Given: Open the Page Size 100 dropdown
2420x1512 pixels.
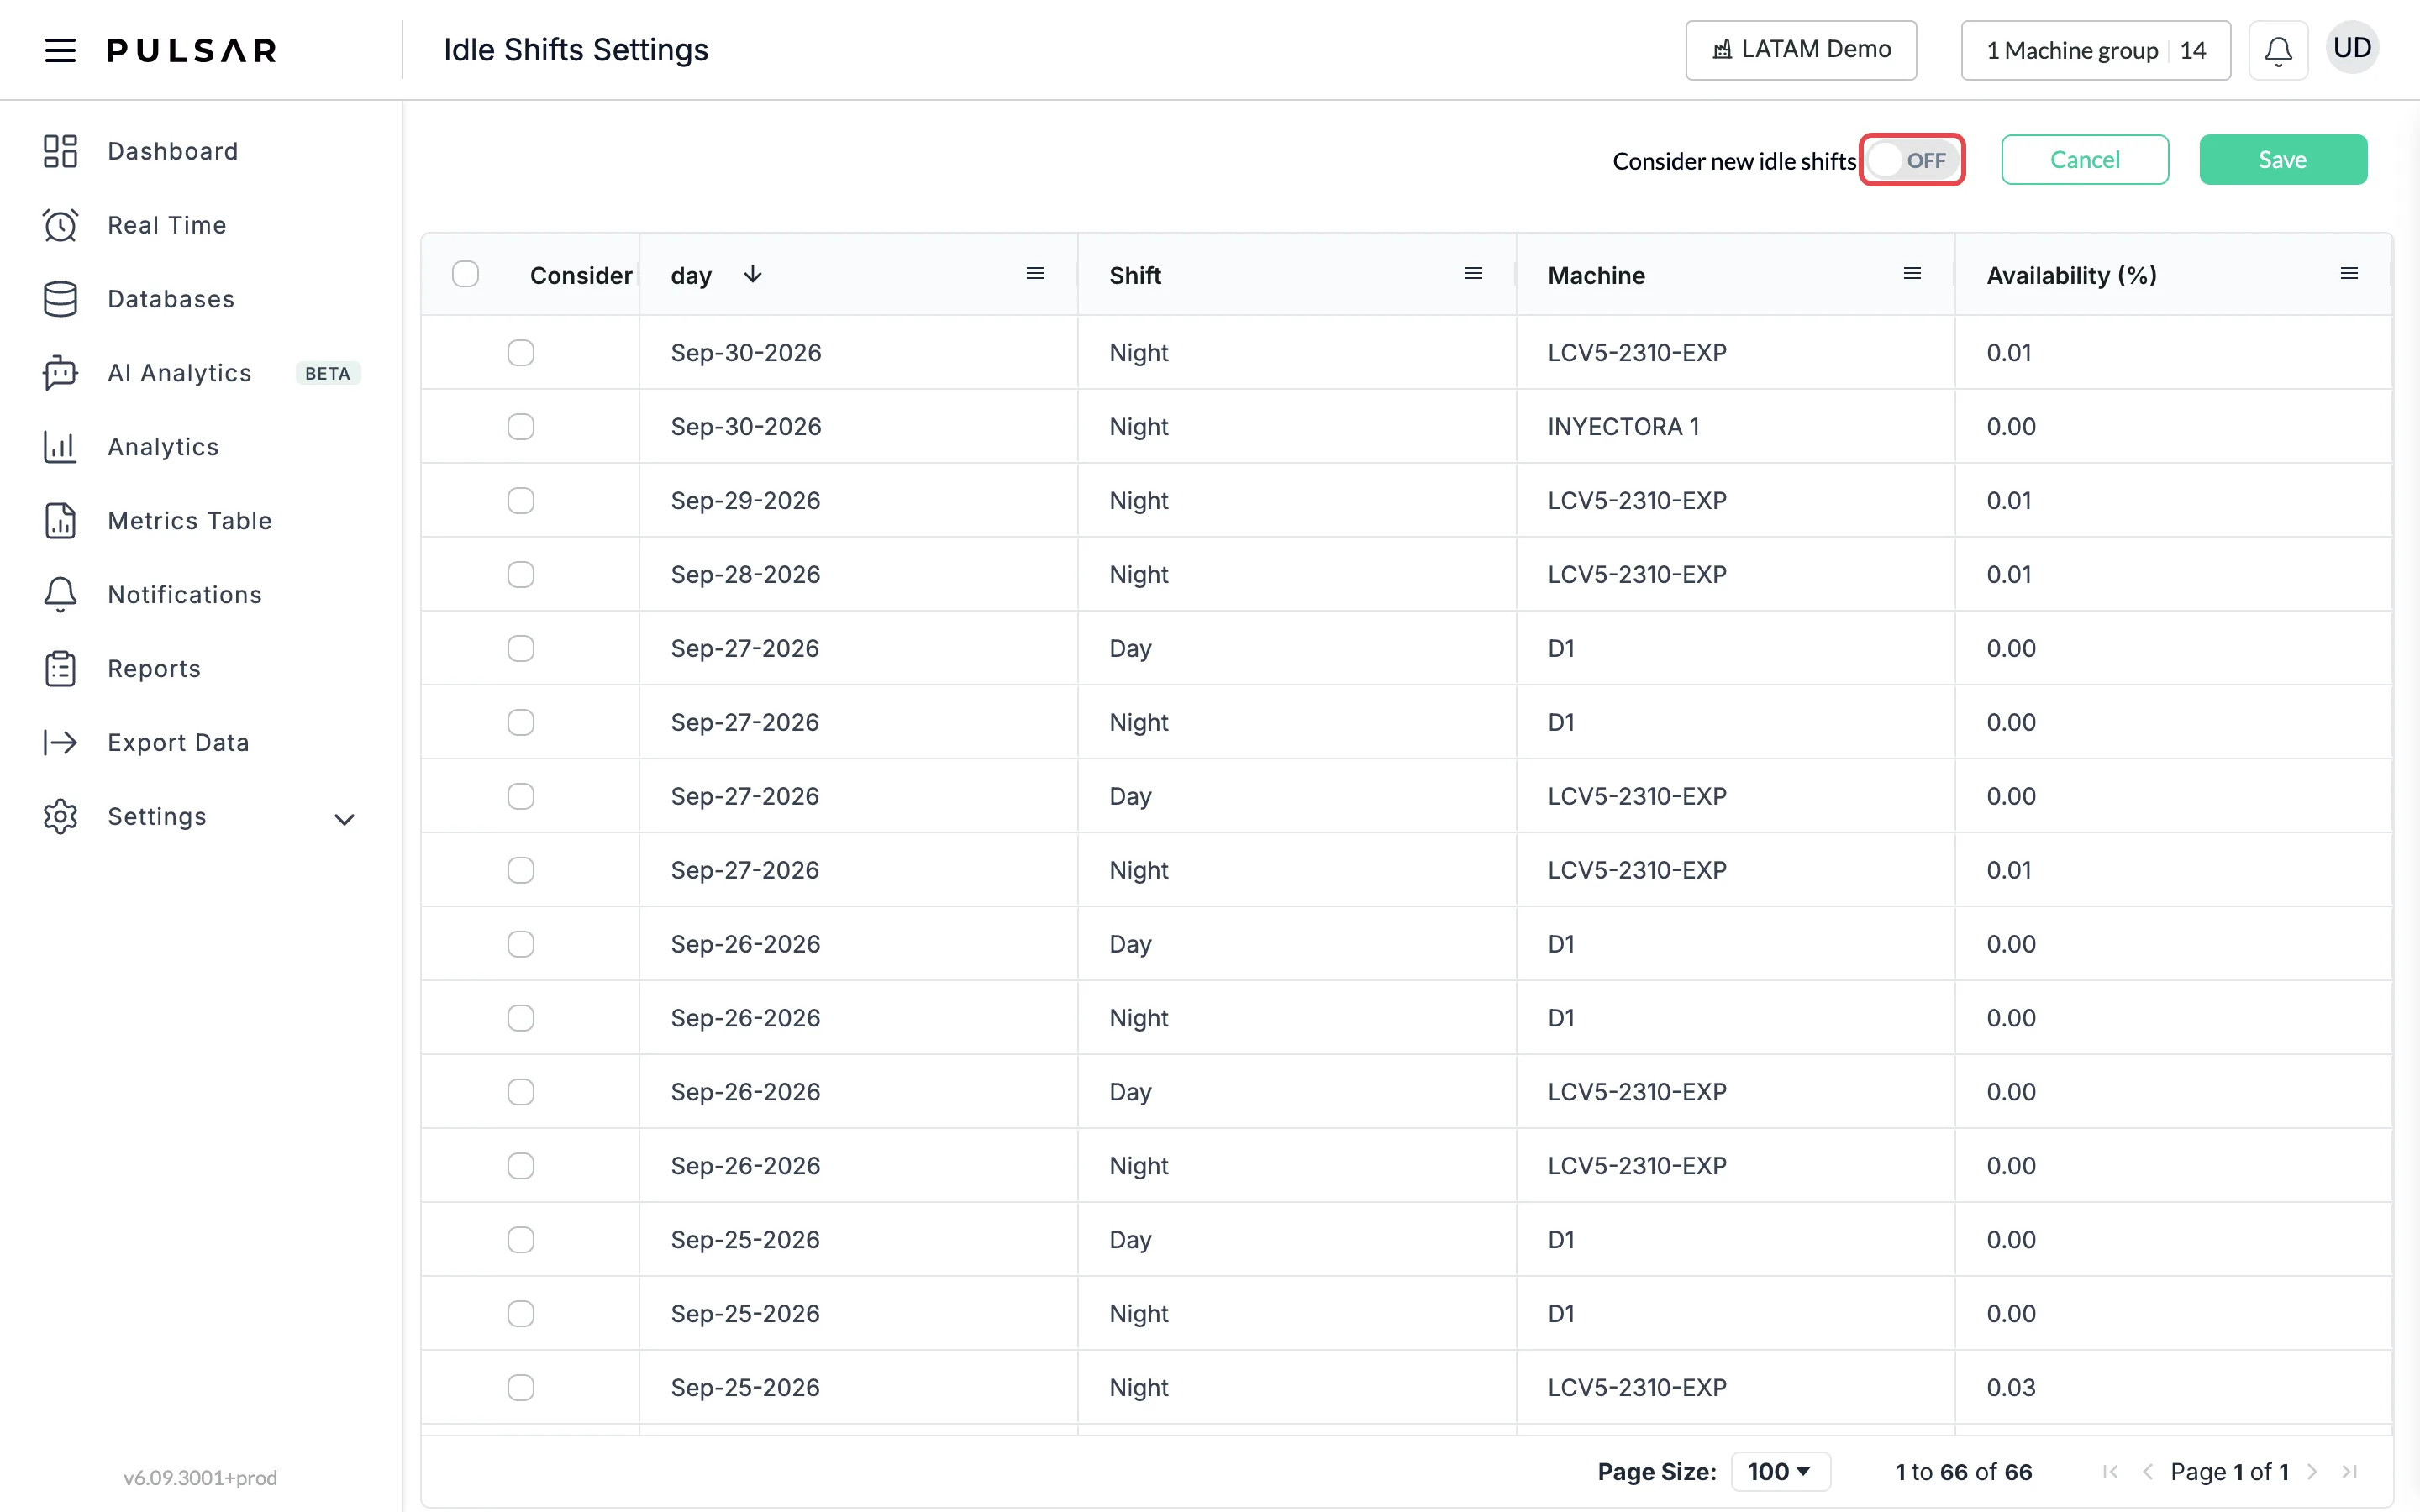Looking at the screenshot, I should tap(1780, 1471).
